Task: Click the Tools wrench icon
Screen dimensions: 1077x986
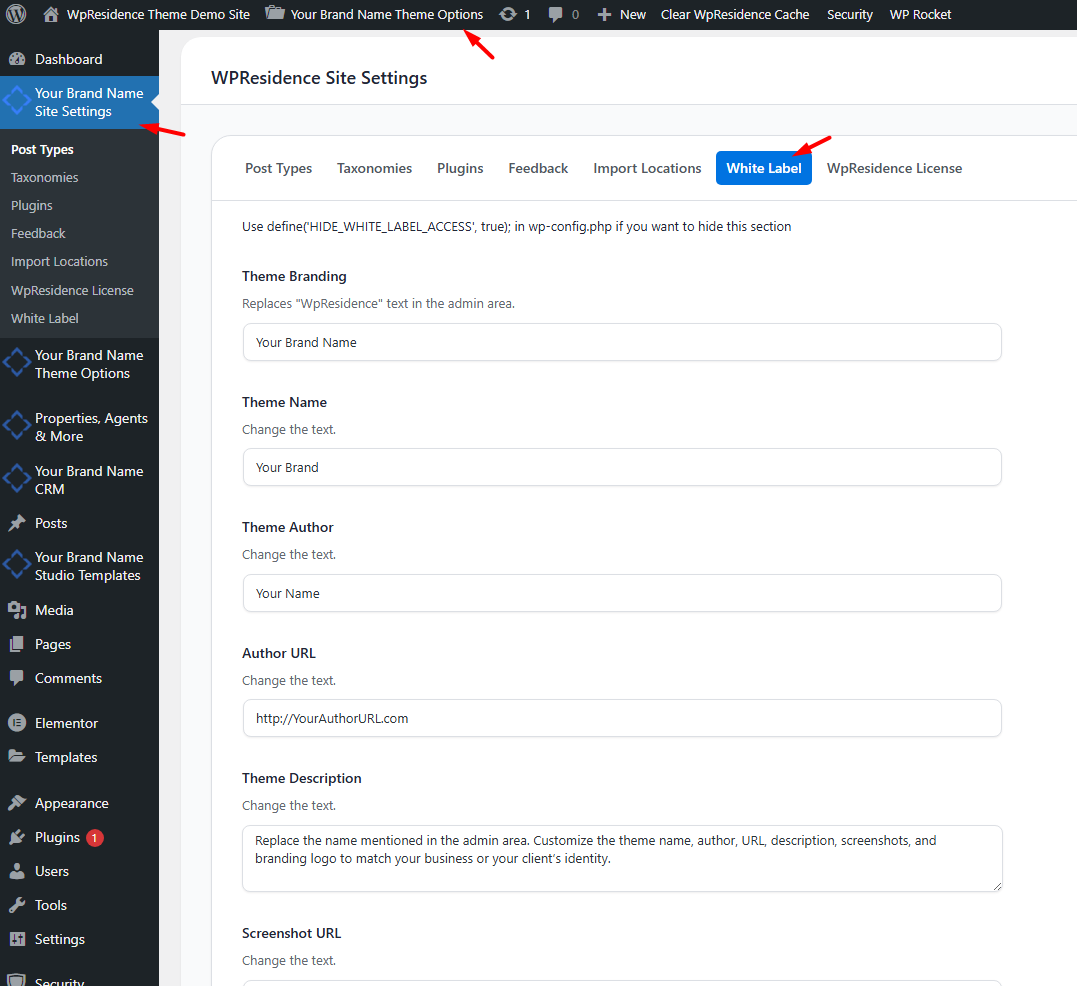Action: point(17,905)
